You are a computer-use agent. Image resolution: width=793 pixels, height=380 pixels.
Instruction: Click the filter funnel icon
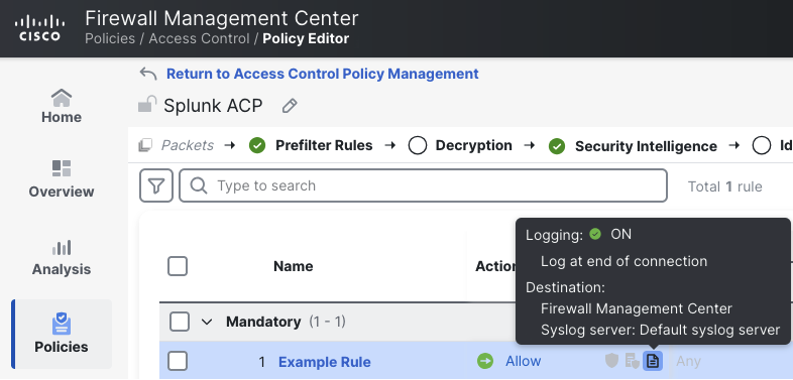(156, 186)
